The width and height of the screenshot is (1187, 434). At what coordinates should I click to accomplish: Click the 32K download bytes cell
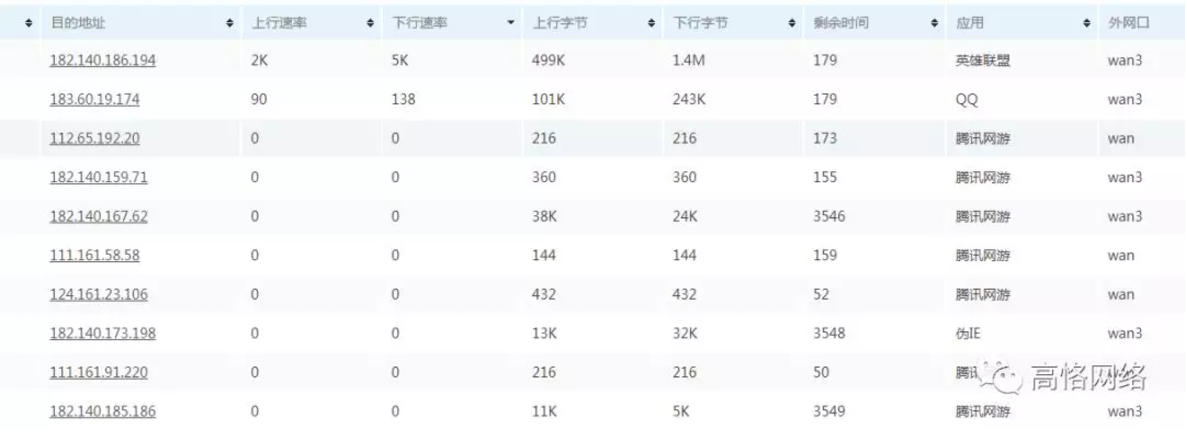tap(685, 333)
